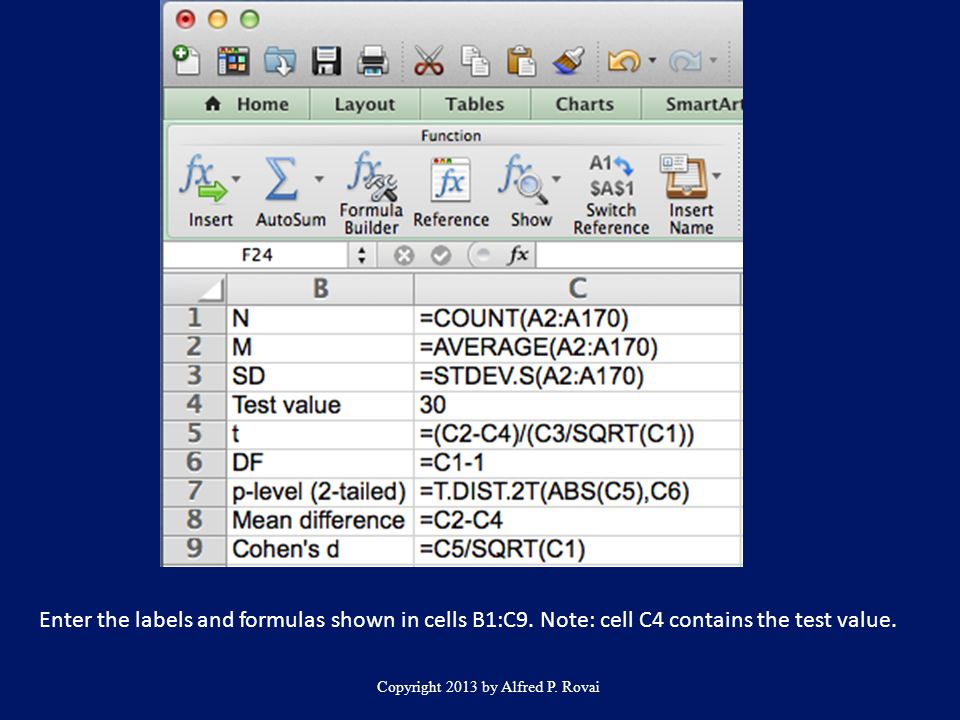This screenshot has width=960, height=720.
Task: Select cell containing =AVERAGE(A2:A170)
Action: (577, 347)
